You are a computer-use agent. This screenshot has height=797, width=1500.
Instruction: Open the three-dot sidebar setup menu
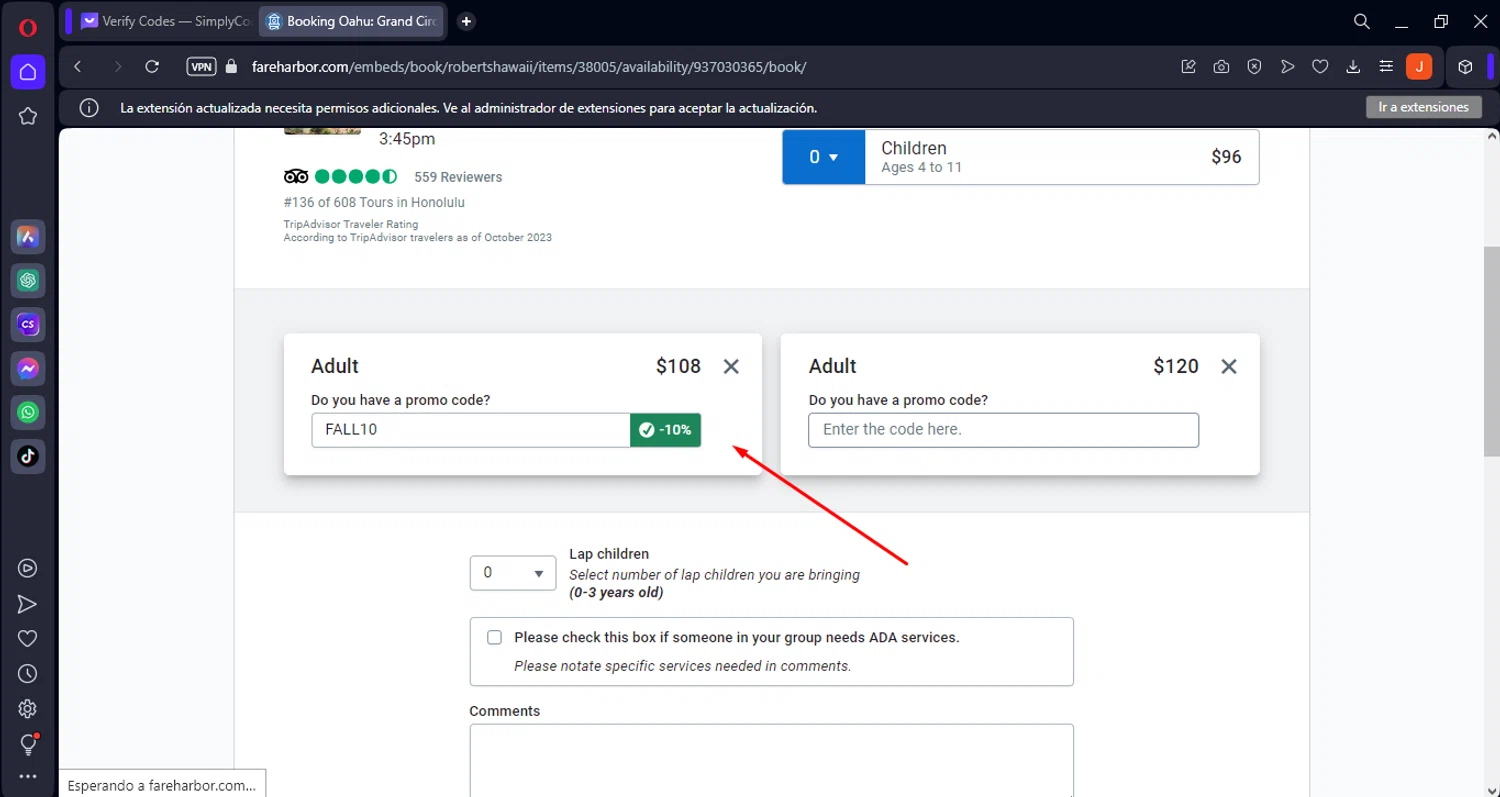click(28, 777)
